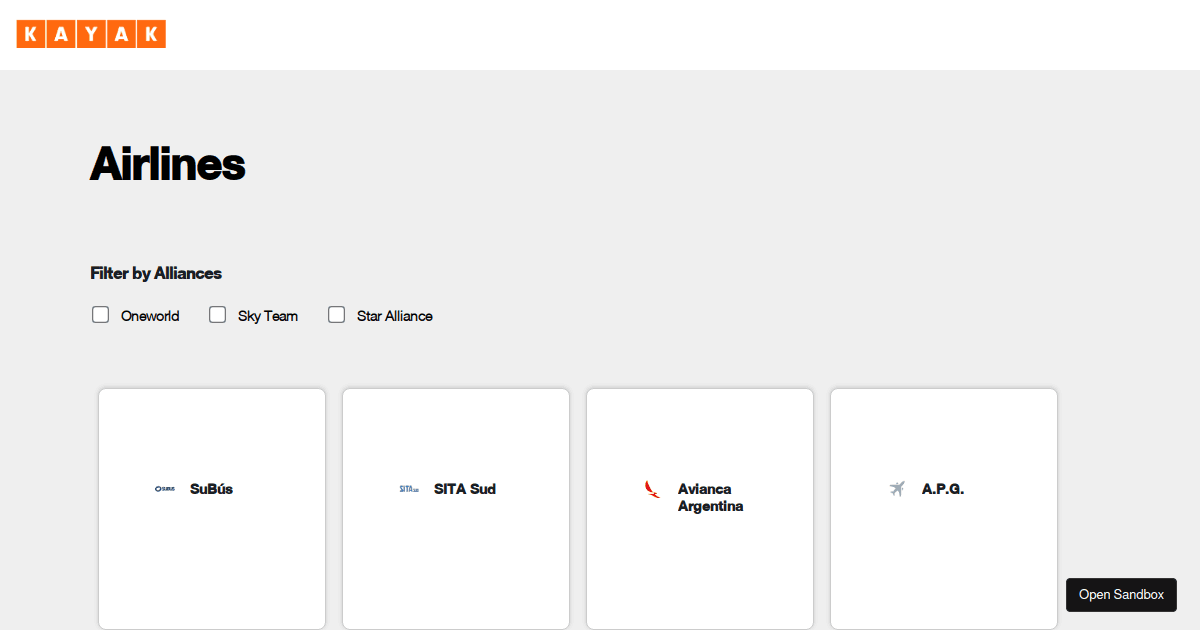Open the Avianca Argentina name link
Image resolution: width=1200 pixels, height=630 pixels.
point(711,498)
